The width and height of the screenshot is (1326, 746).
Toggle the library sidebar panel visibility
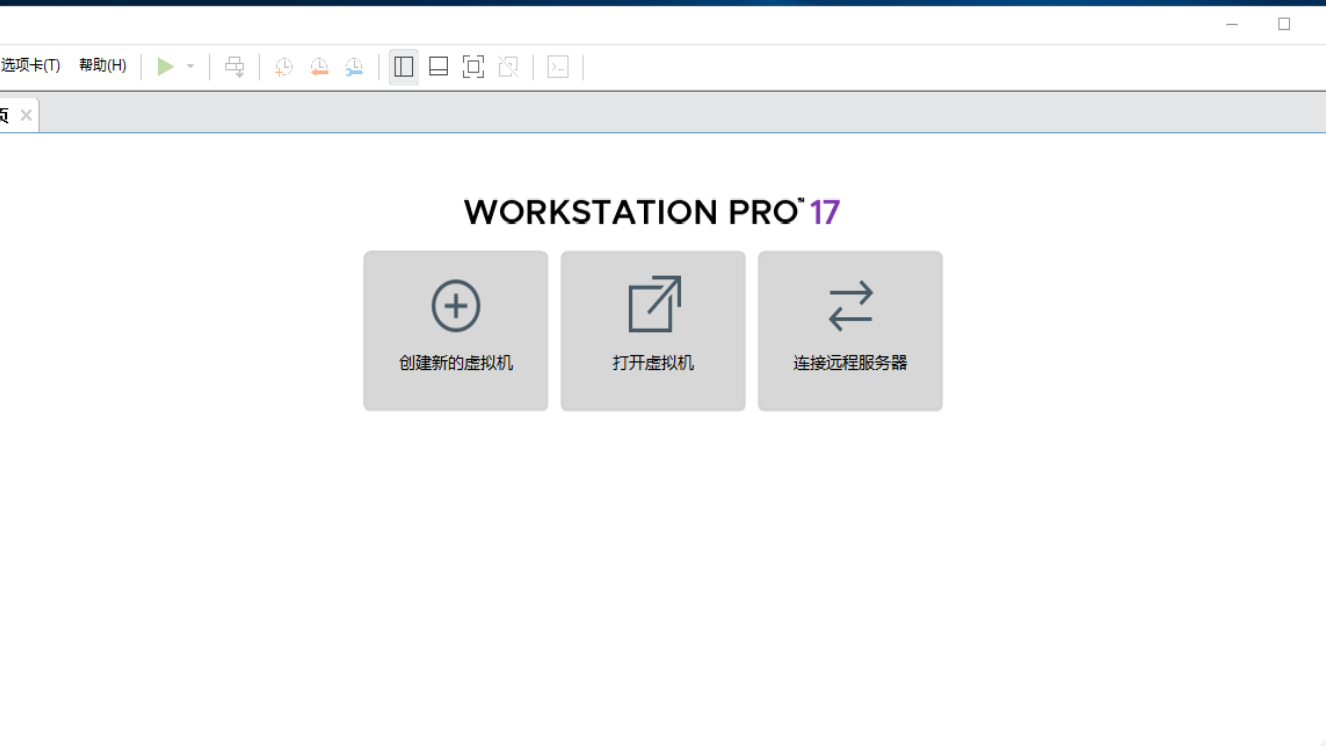coord(404,66)
